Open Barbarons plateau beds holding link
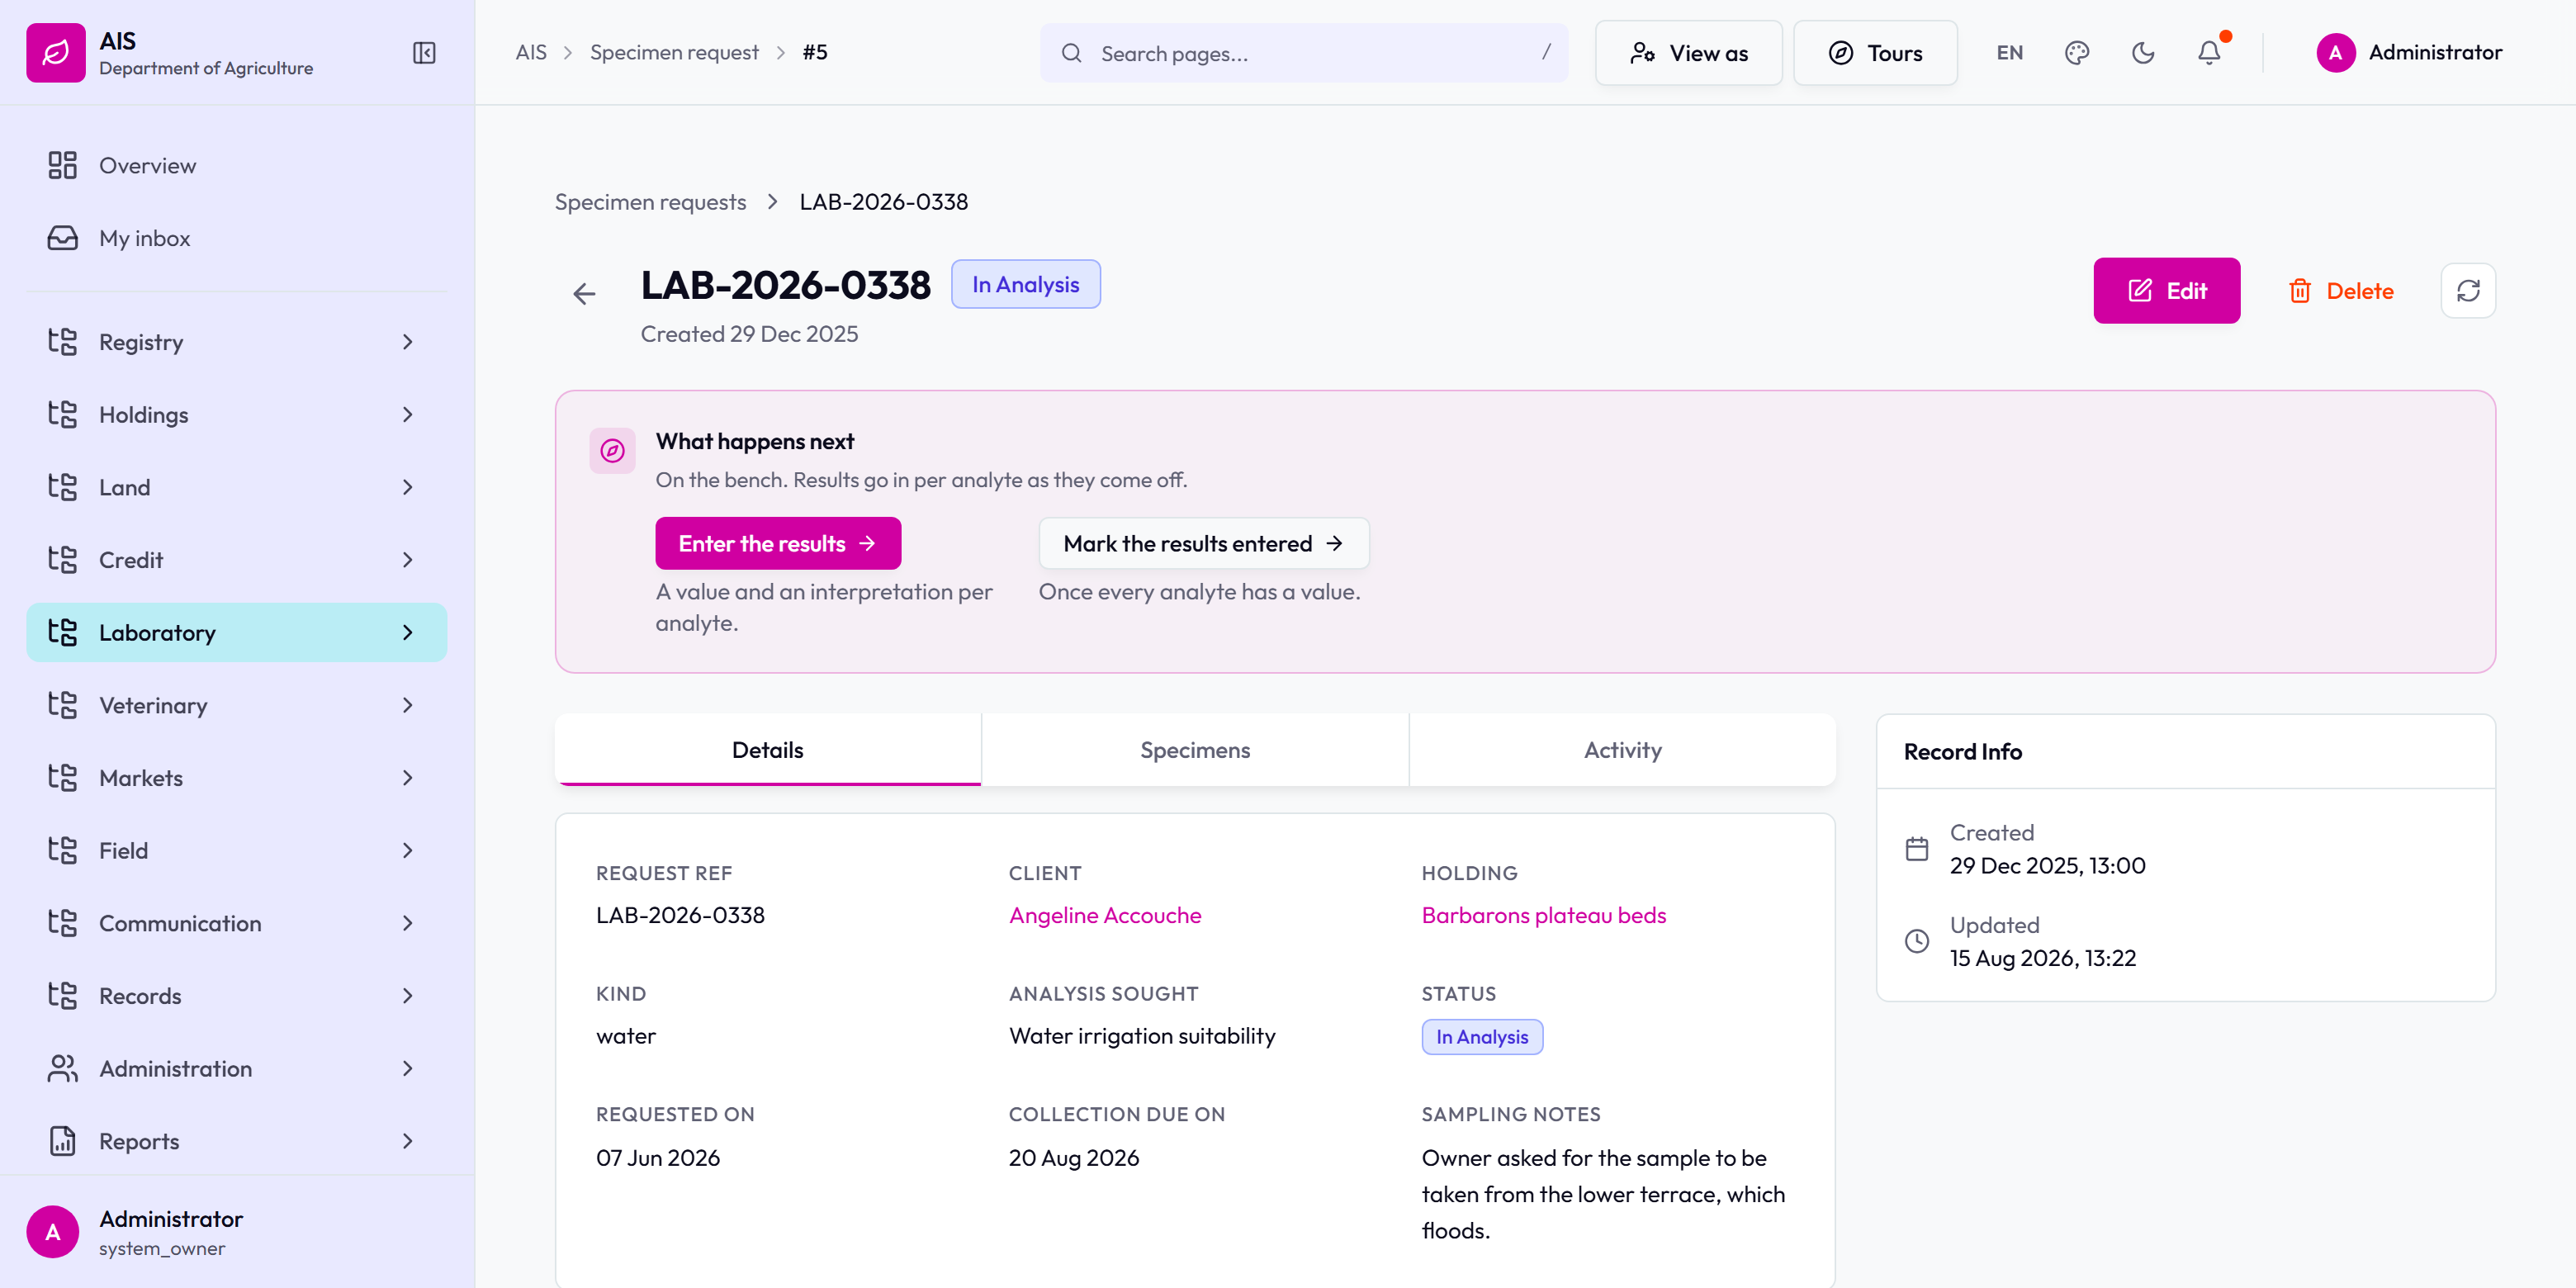The height and width of the screenshot is (1288, 2576). tap(1543, 915)
